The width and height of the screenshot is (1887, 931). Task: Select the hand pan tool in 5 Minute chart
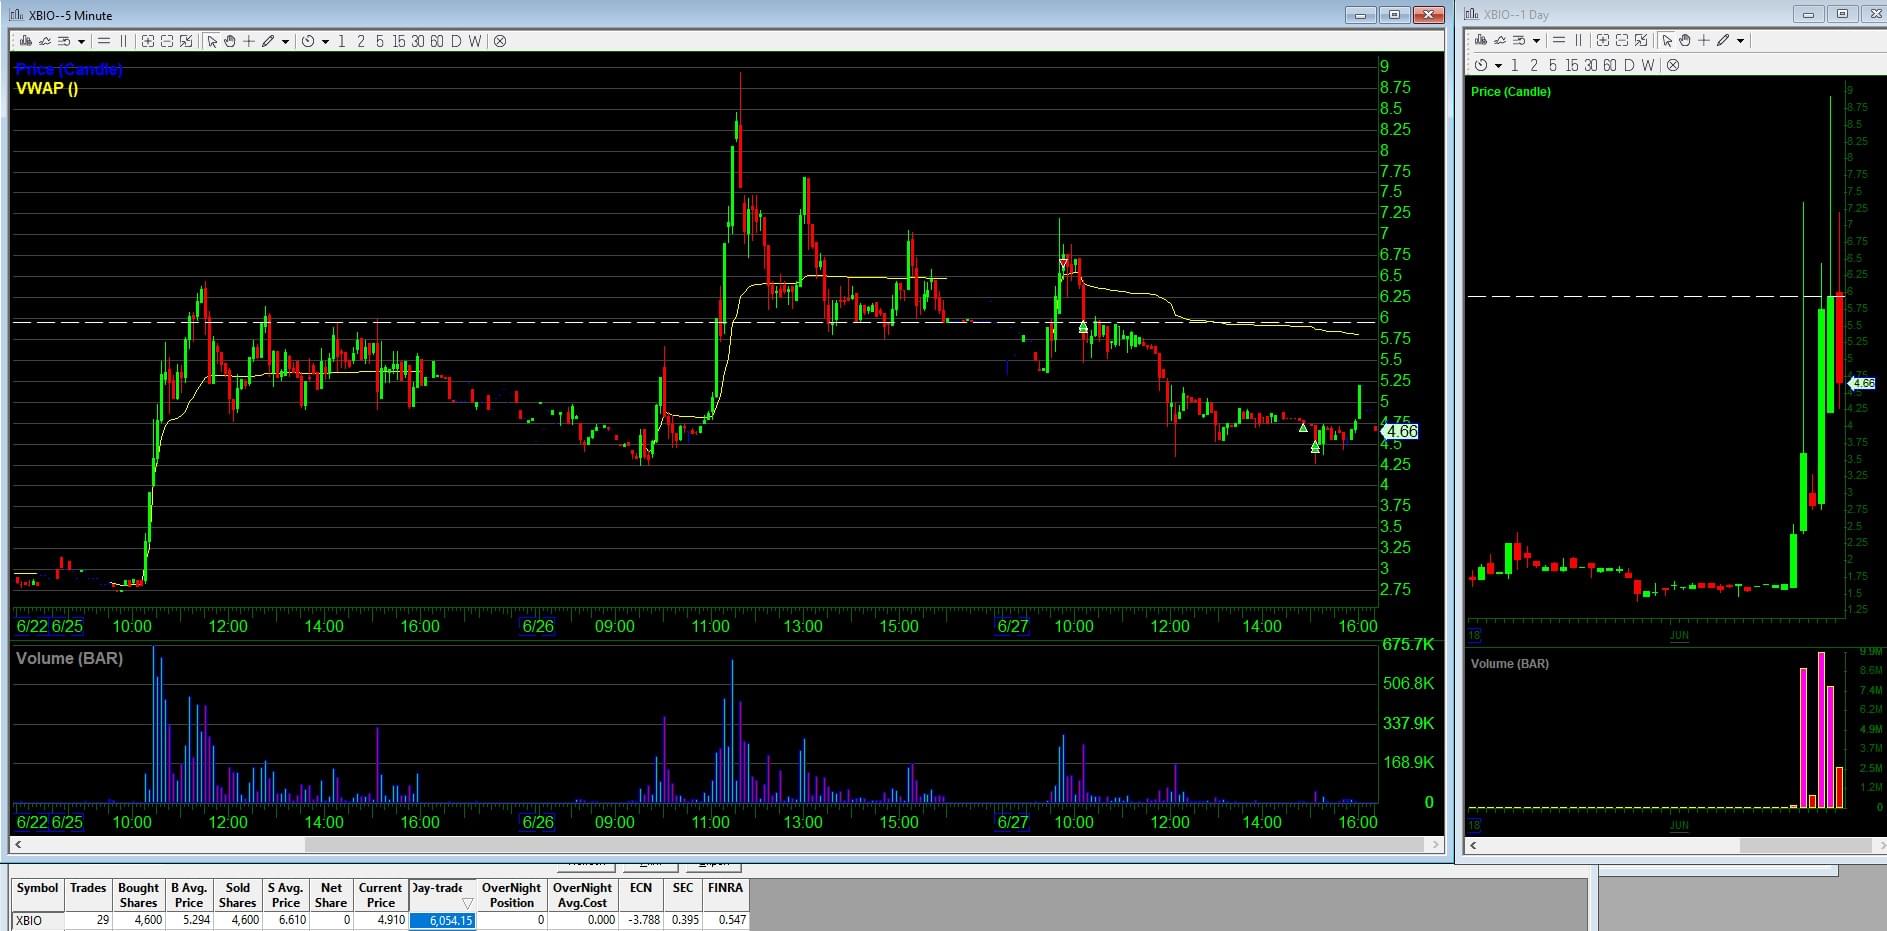click(x=230, y=41)
